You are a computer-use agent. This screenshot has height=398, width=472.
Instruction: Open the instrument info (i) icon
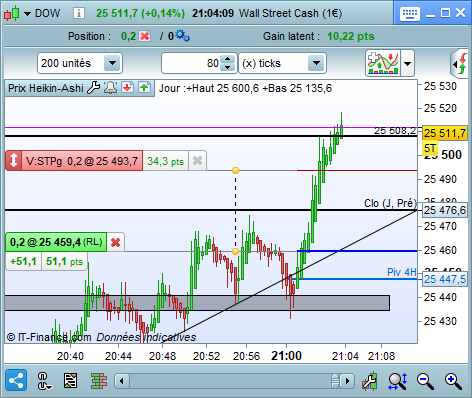[79, 13]
